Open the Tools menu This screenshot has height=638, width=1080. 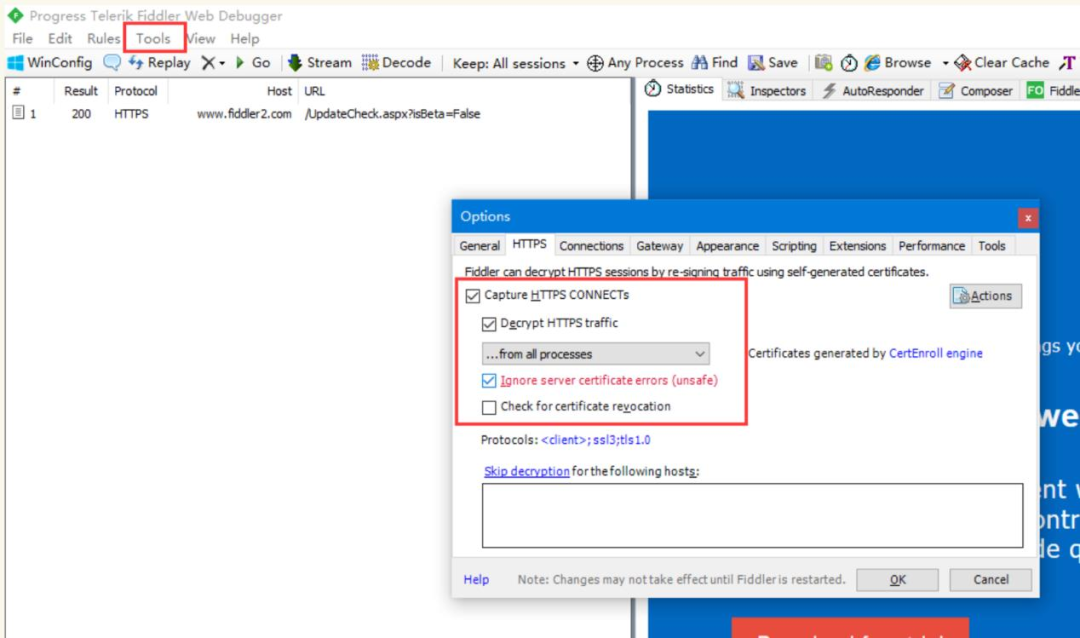(x=153, y=39)
